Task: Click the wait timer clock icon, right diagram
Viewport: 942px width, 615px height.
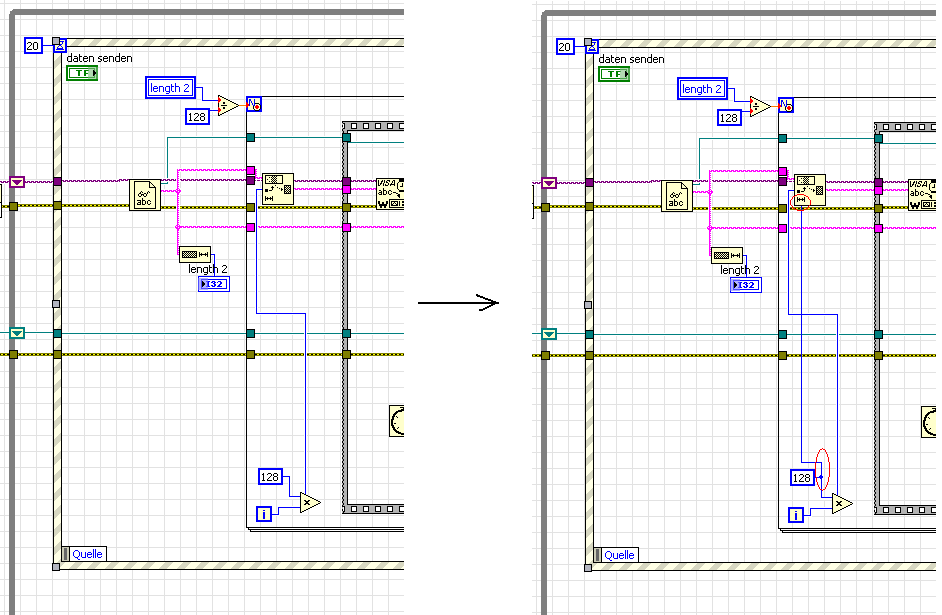Action: [929, 422]
